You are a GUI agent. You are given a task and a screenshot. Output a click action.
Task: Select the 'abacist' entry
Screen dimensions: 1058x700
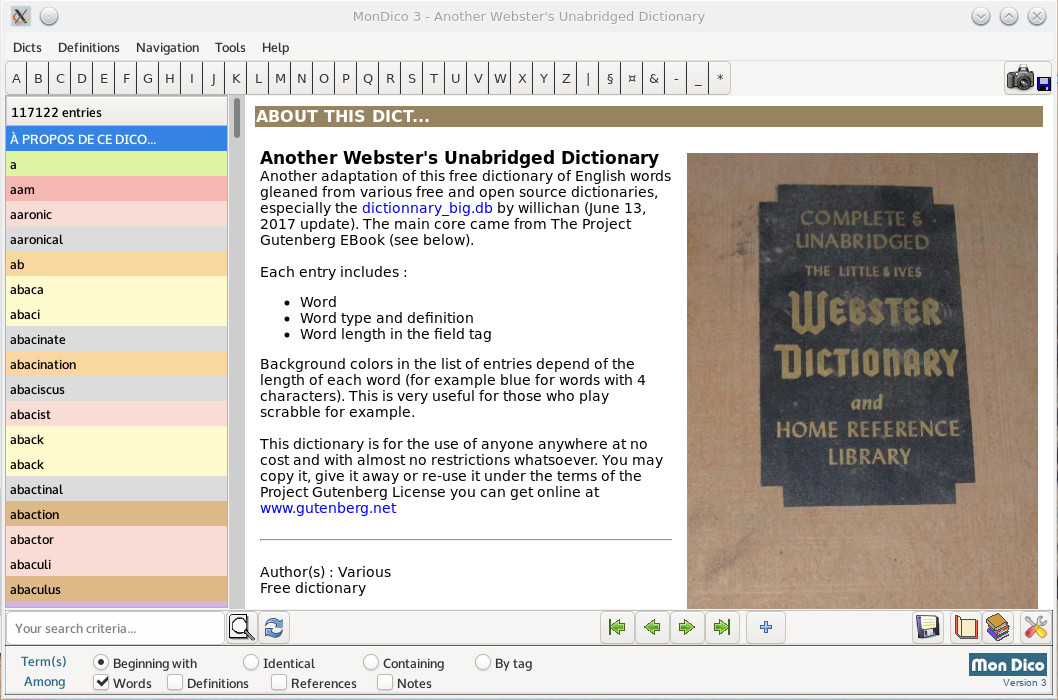coord(117,414)
